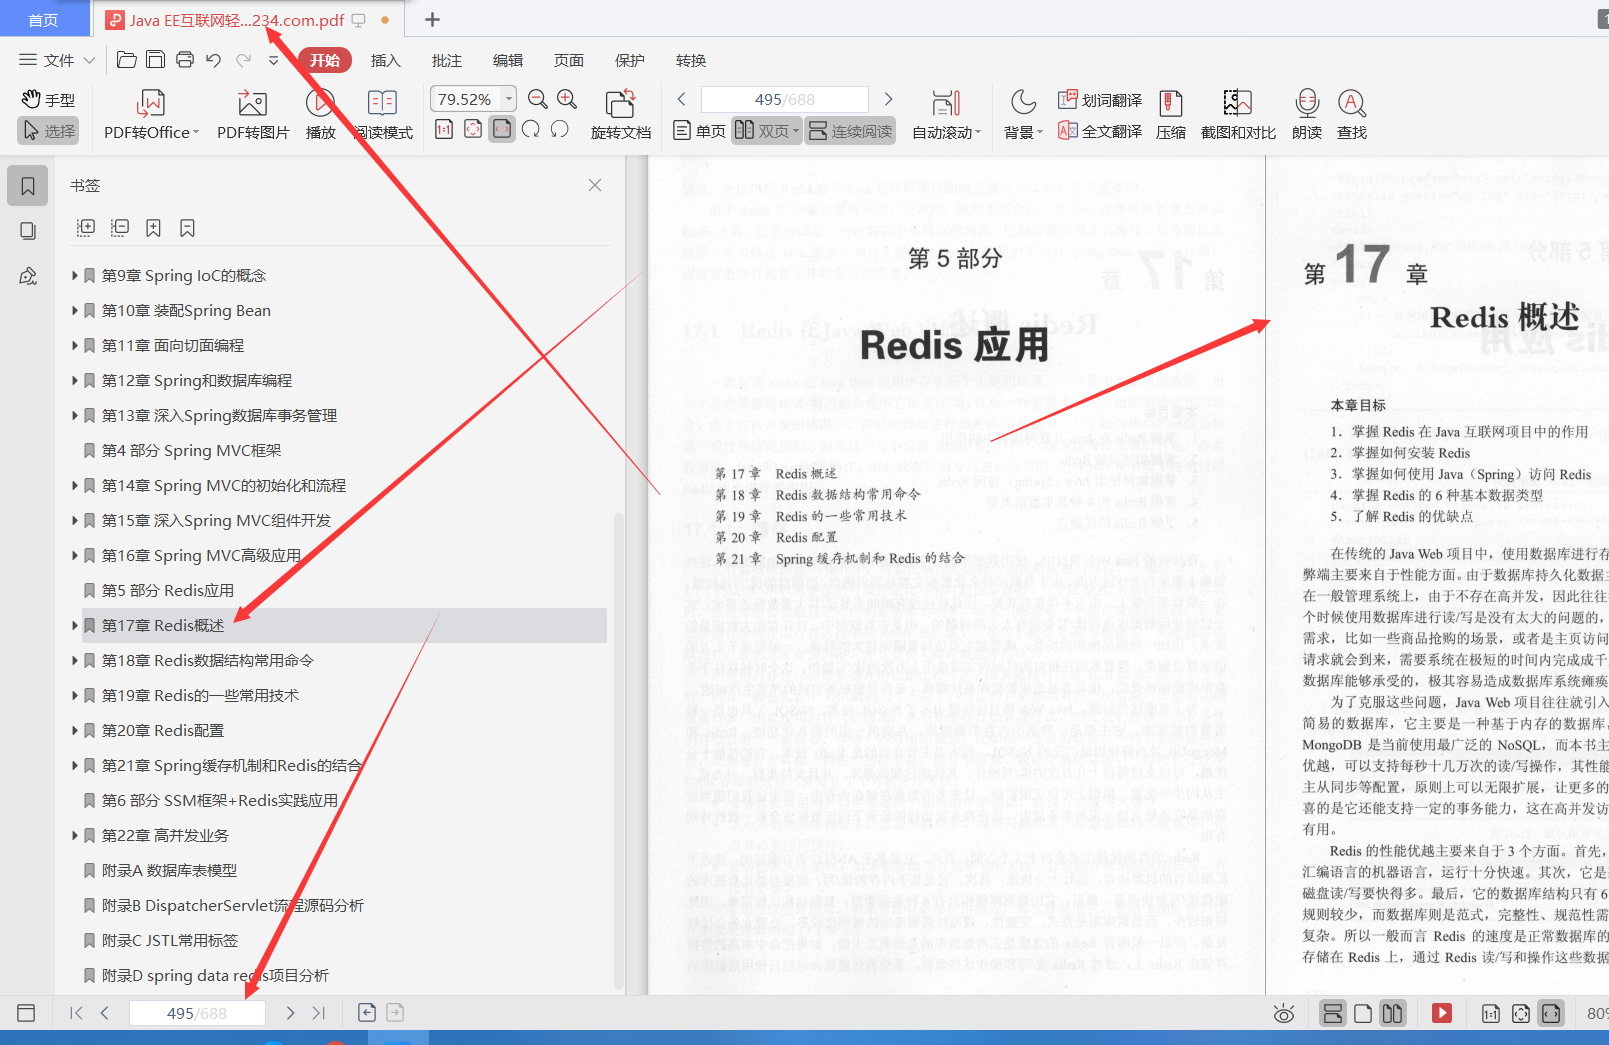Open bookmark 第18章 Redis数据结构常用命令
This screenshot has width=1609, height=1045.
(208, 661)
